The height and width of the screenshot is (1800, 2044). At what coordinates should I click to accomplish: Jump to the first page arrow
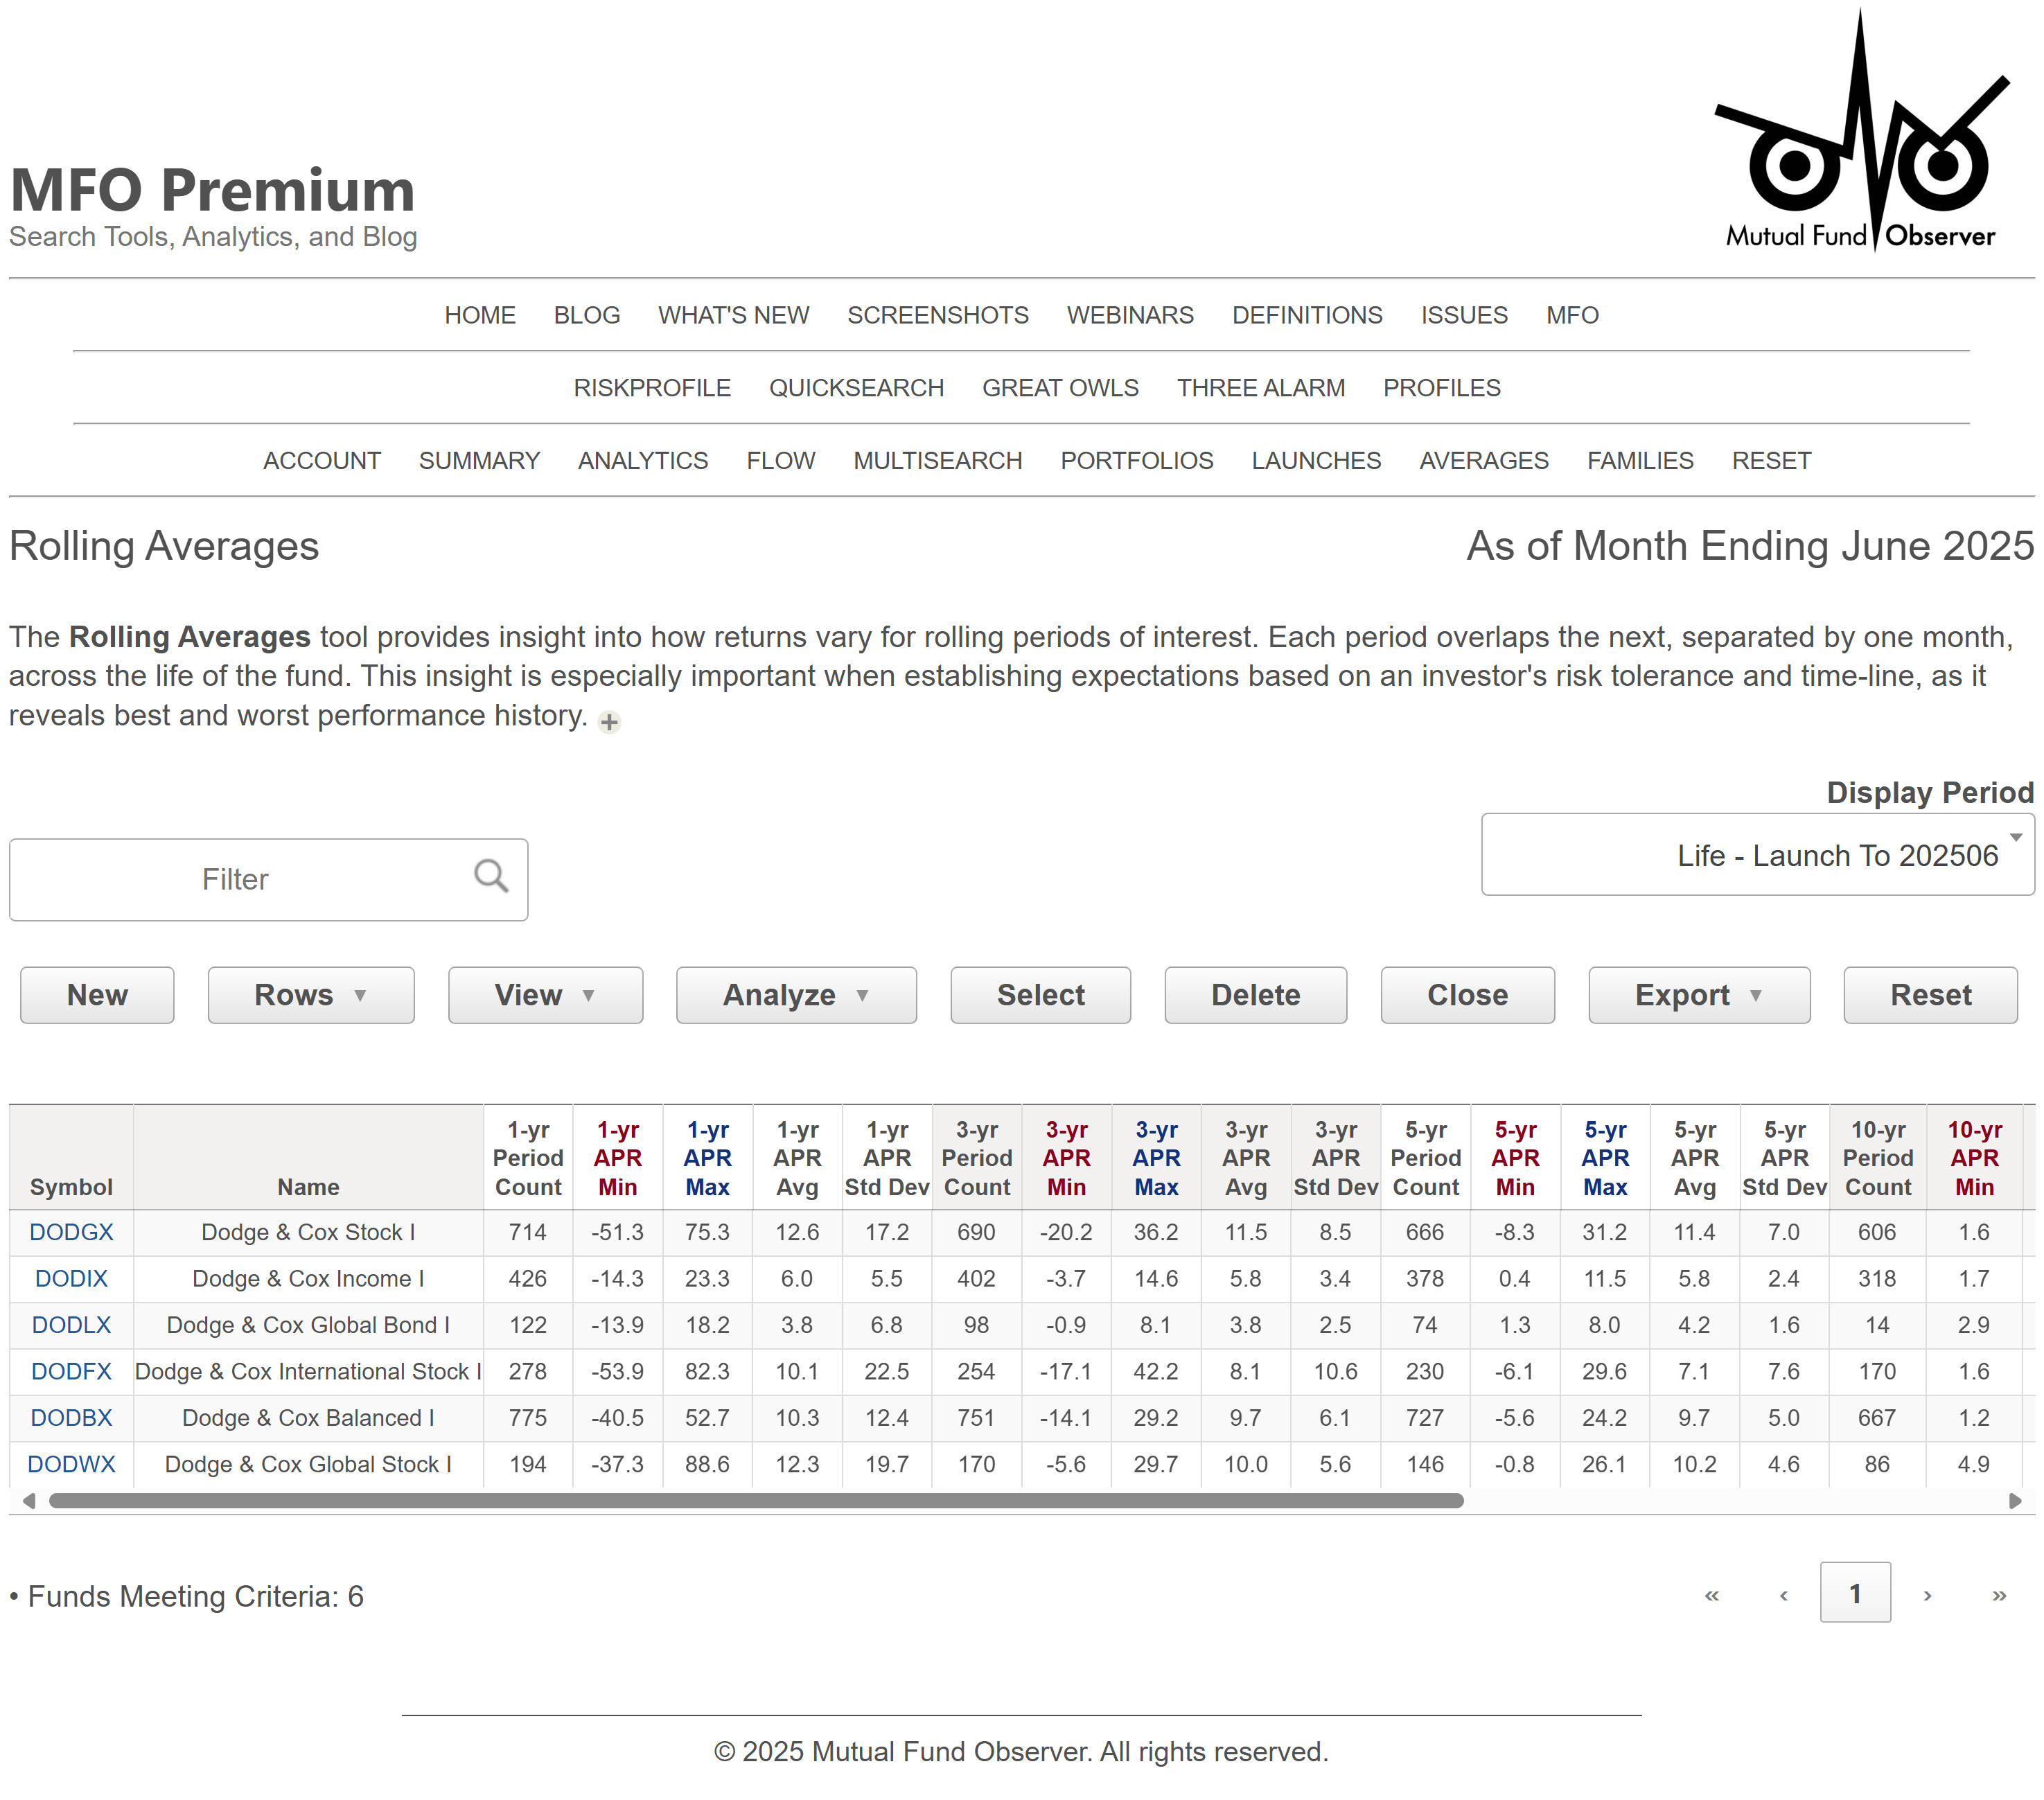pyautogui.click(x=1711, y=1595)
